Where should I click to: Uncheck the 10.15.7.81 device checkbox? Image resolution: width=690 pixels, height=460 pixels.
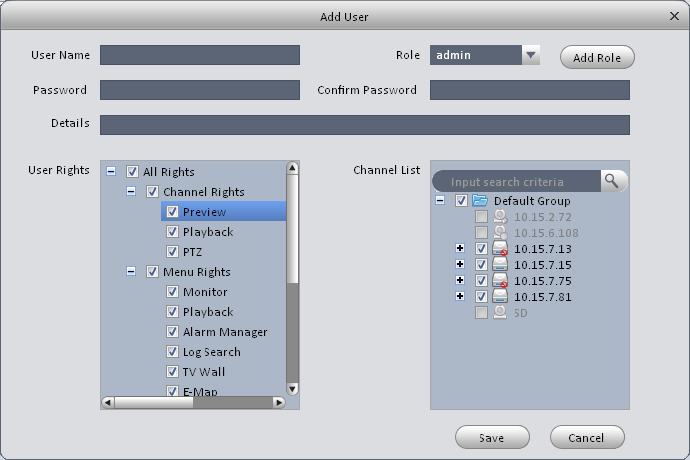(x=481, y=297)
